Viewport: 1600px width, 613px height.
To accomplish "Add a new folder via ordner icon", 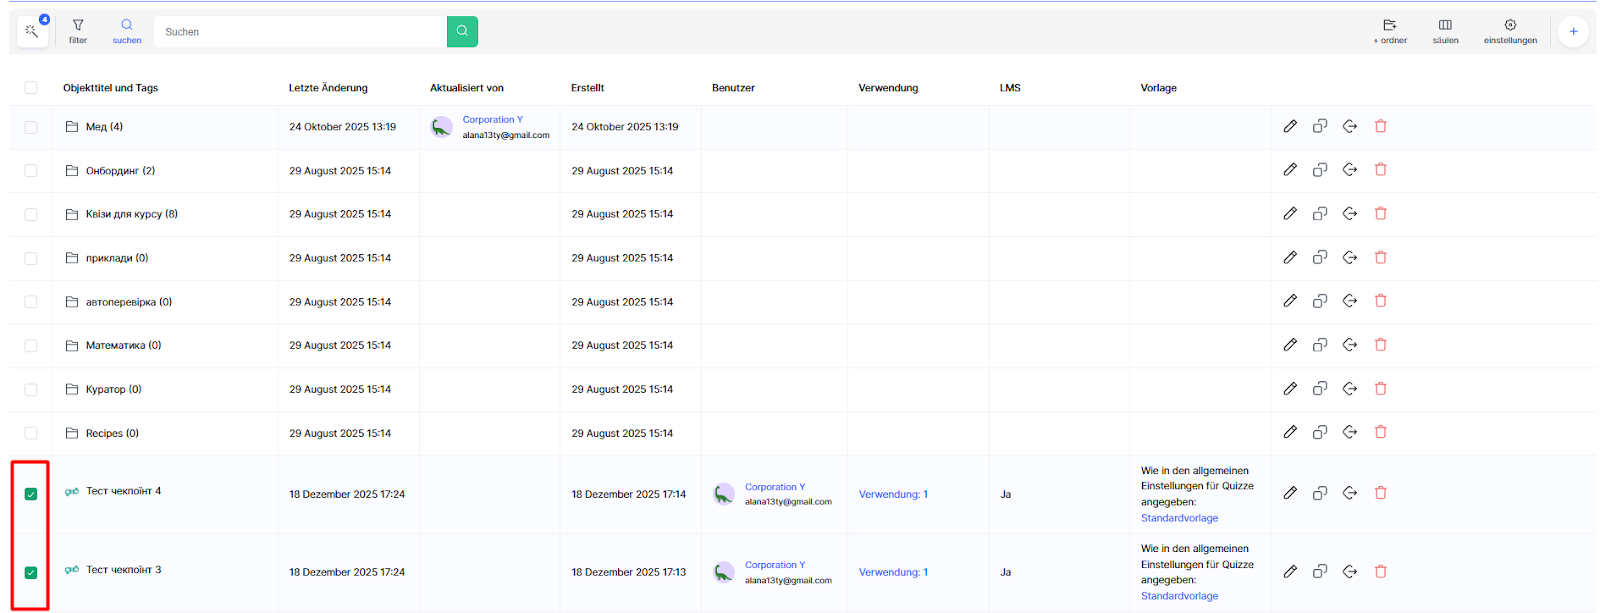I will point(1390,31).
